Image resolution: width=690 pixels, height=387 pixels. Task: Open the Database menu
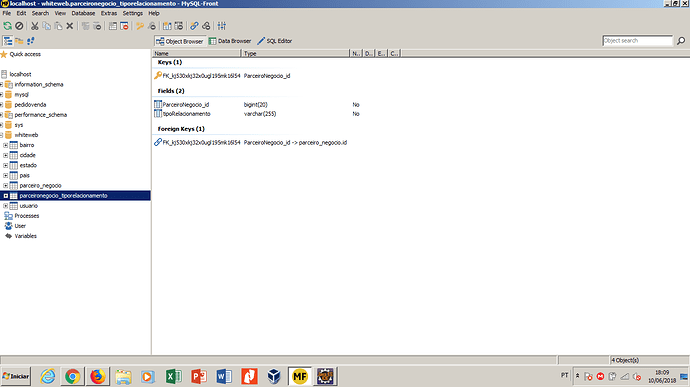83,13
